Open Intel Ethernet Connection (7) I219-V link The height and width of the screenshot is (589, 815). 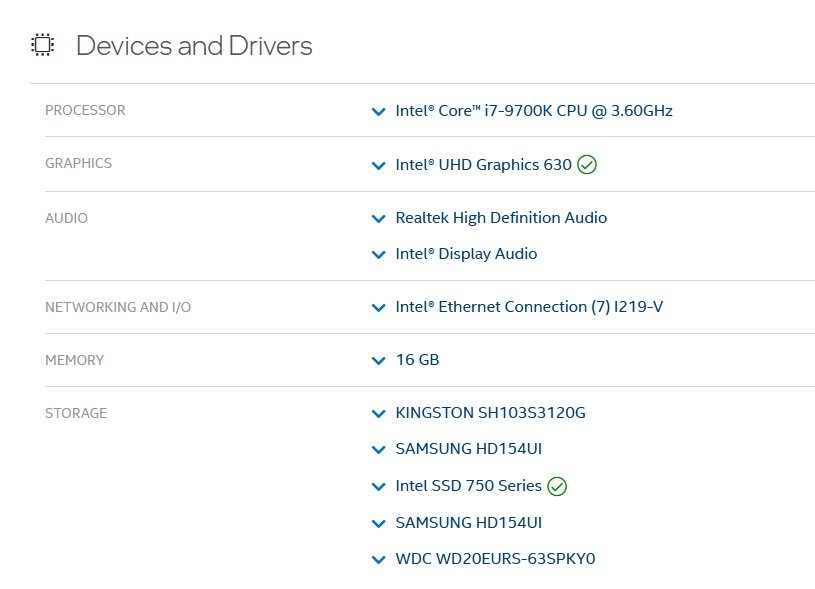tap(529, 307)
